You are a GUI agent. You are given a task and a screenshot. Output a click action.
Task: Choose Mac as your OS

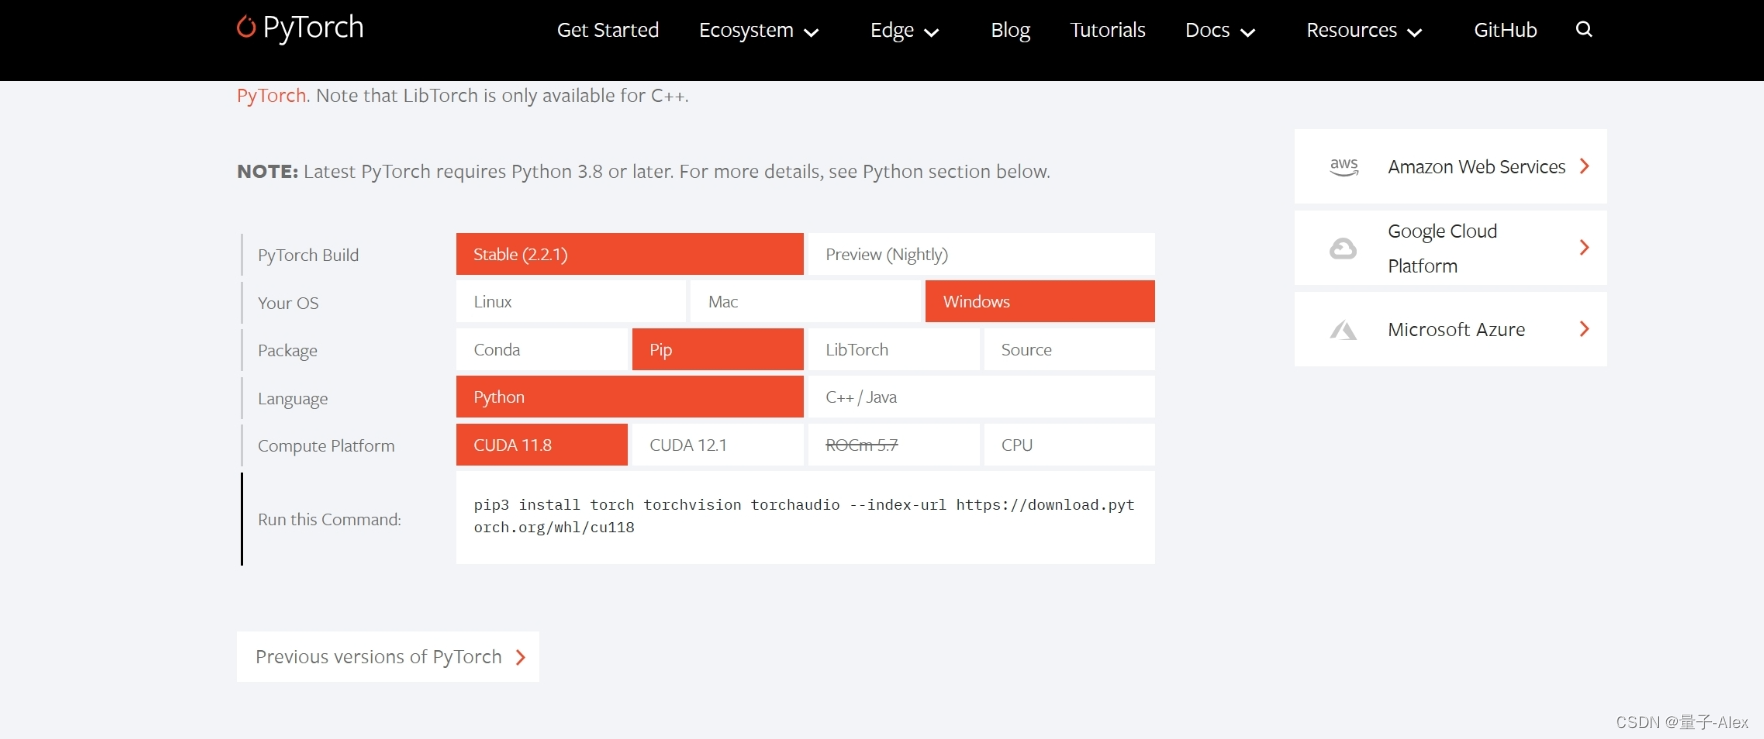click(805, 301)
